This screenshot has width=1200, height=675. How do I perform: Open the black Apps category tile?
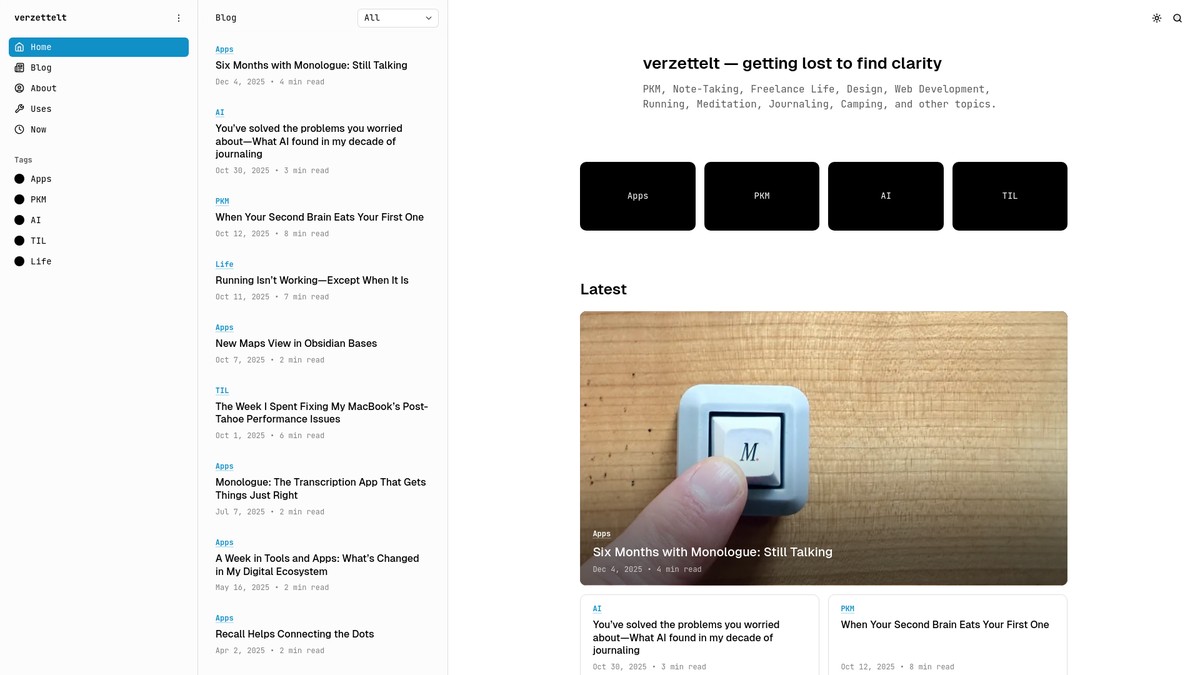[638, 196]
